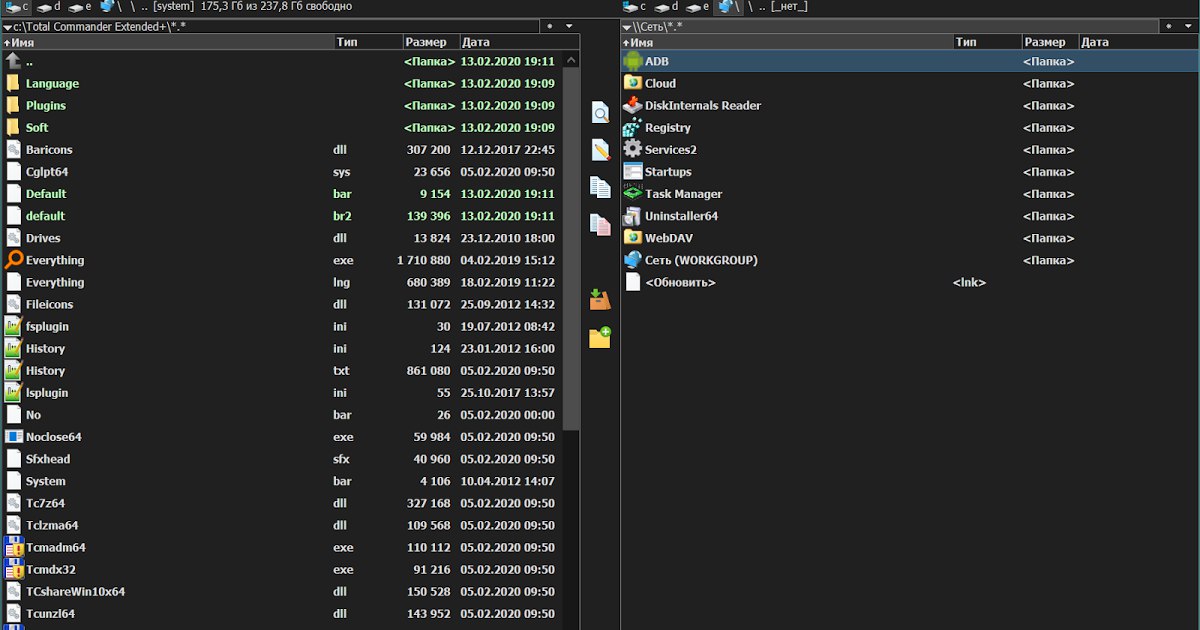This screenshot has width=1200, height=630.
Task: Open DiskInternals Reader plugin
Action: (909, 105)
